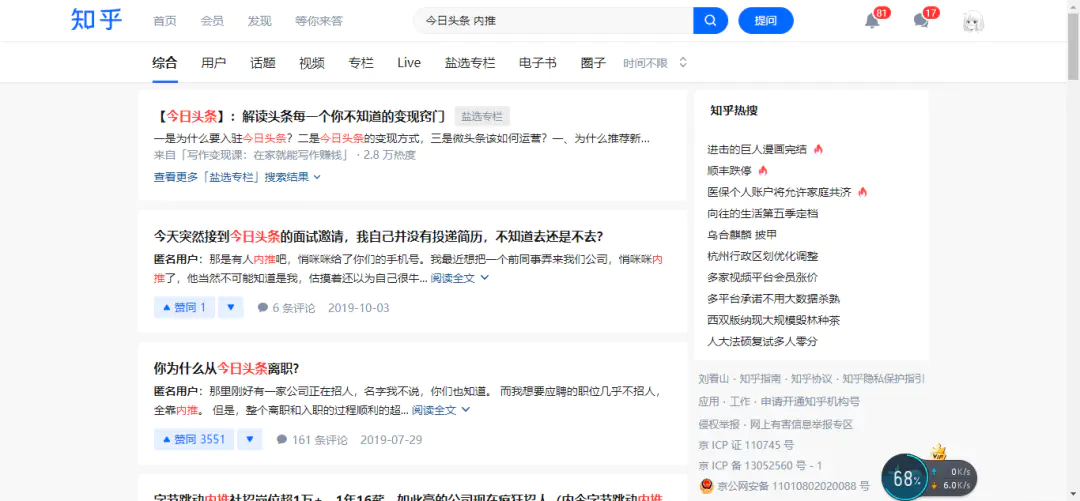The image size is (1080, 501).
Task: Click the police badge icon beside 京公网安备
Action: point(706,486)
